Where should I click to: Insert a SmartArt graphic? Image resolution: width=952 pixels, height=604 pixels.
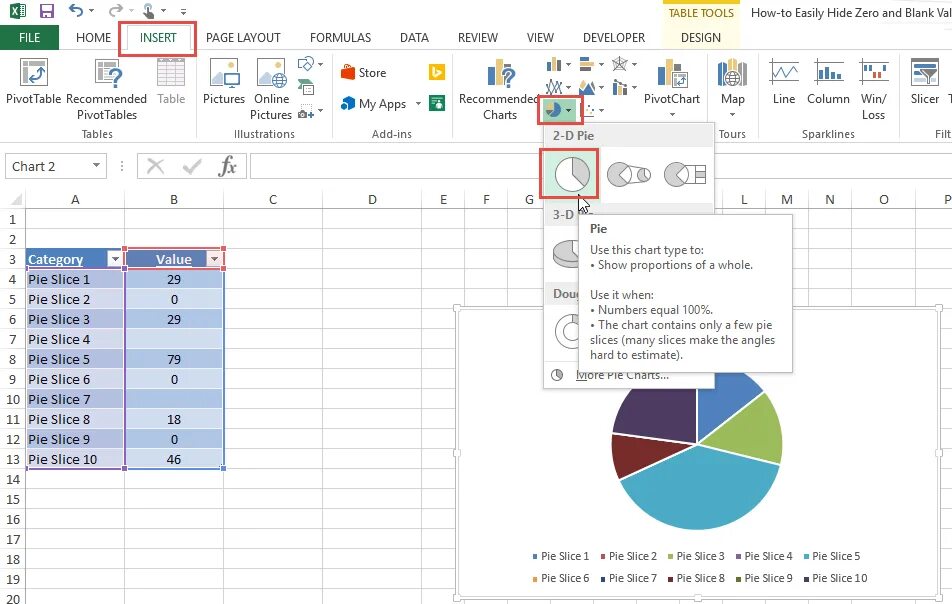coord(306,87)
